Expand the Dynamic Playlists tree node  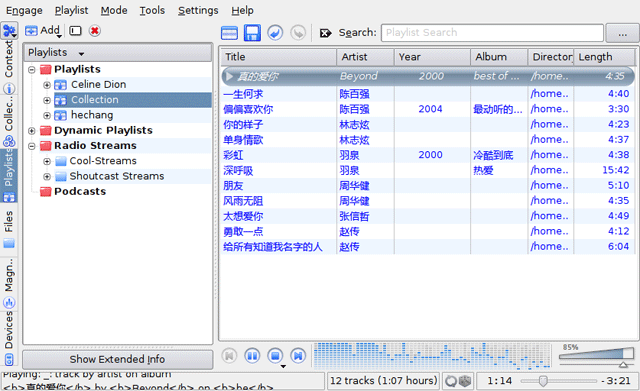pyautogui.click(x=32, y=131)
